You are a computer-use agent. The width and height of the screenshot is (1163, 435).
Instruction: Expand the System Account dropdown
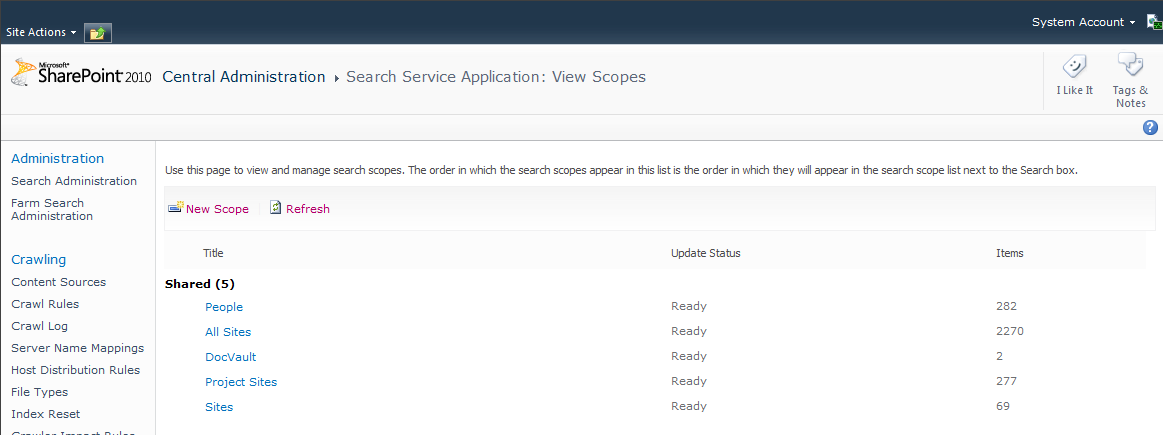coord(1083,22)
